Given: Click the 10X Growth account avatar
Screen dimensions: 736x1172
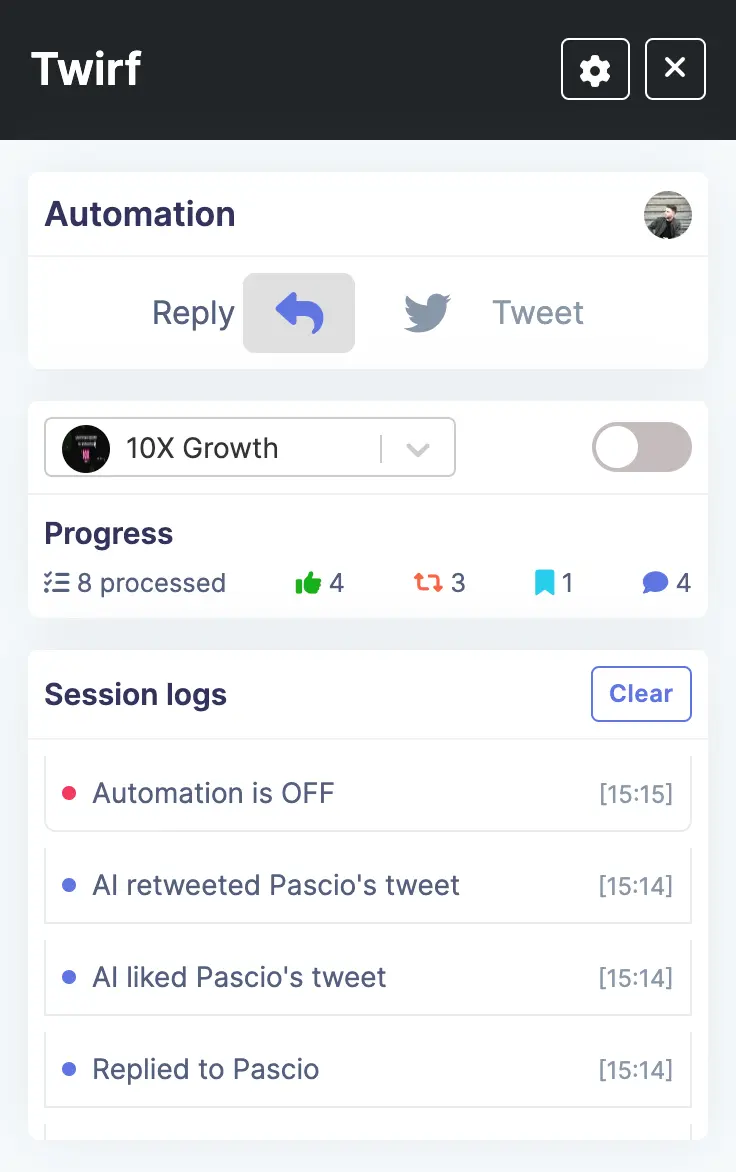Looking at the screenshot, I should click(86, 448).
